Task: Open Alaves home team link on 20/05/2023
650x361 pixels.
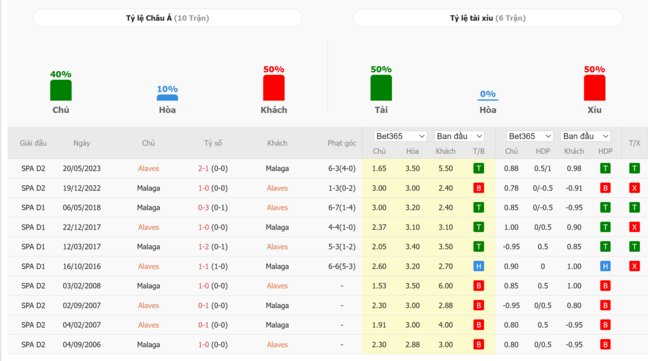Action: (x=148, y=168)
